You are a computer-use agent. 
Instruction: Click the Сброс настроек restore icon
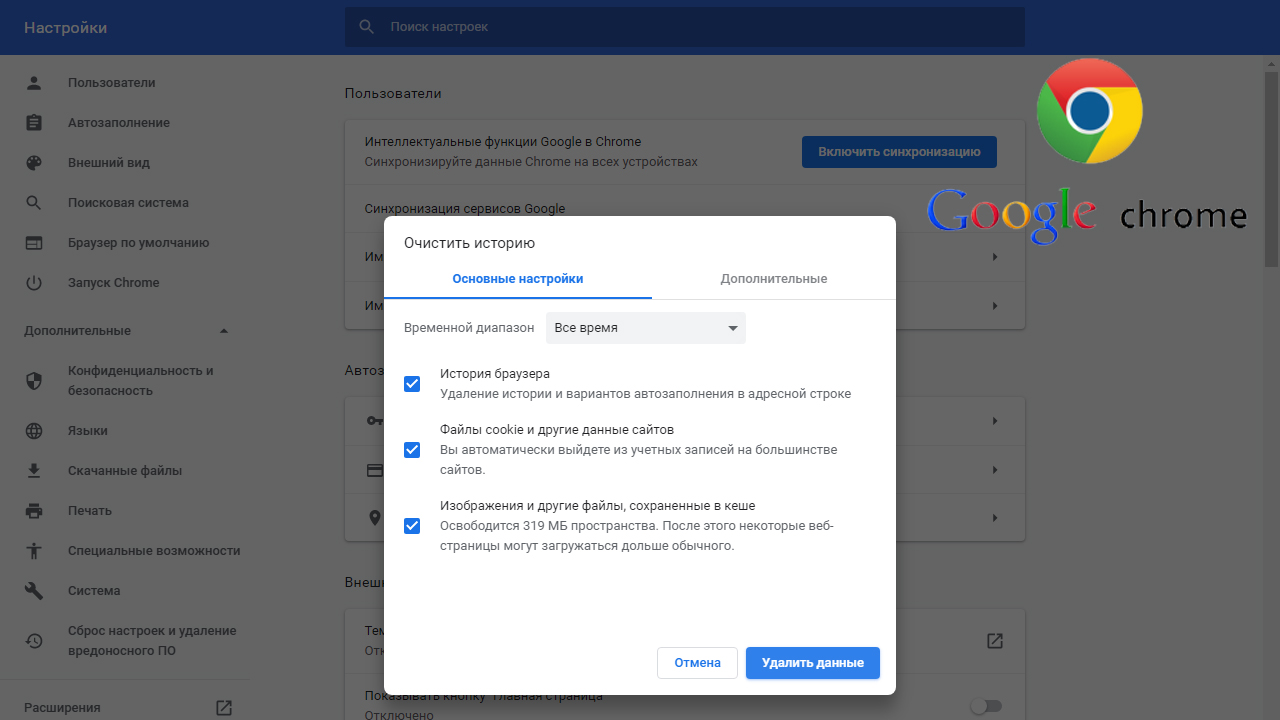pos(34,641)
